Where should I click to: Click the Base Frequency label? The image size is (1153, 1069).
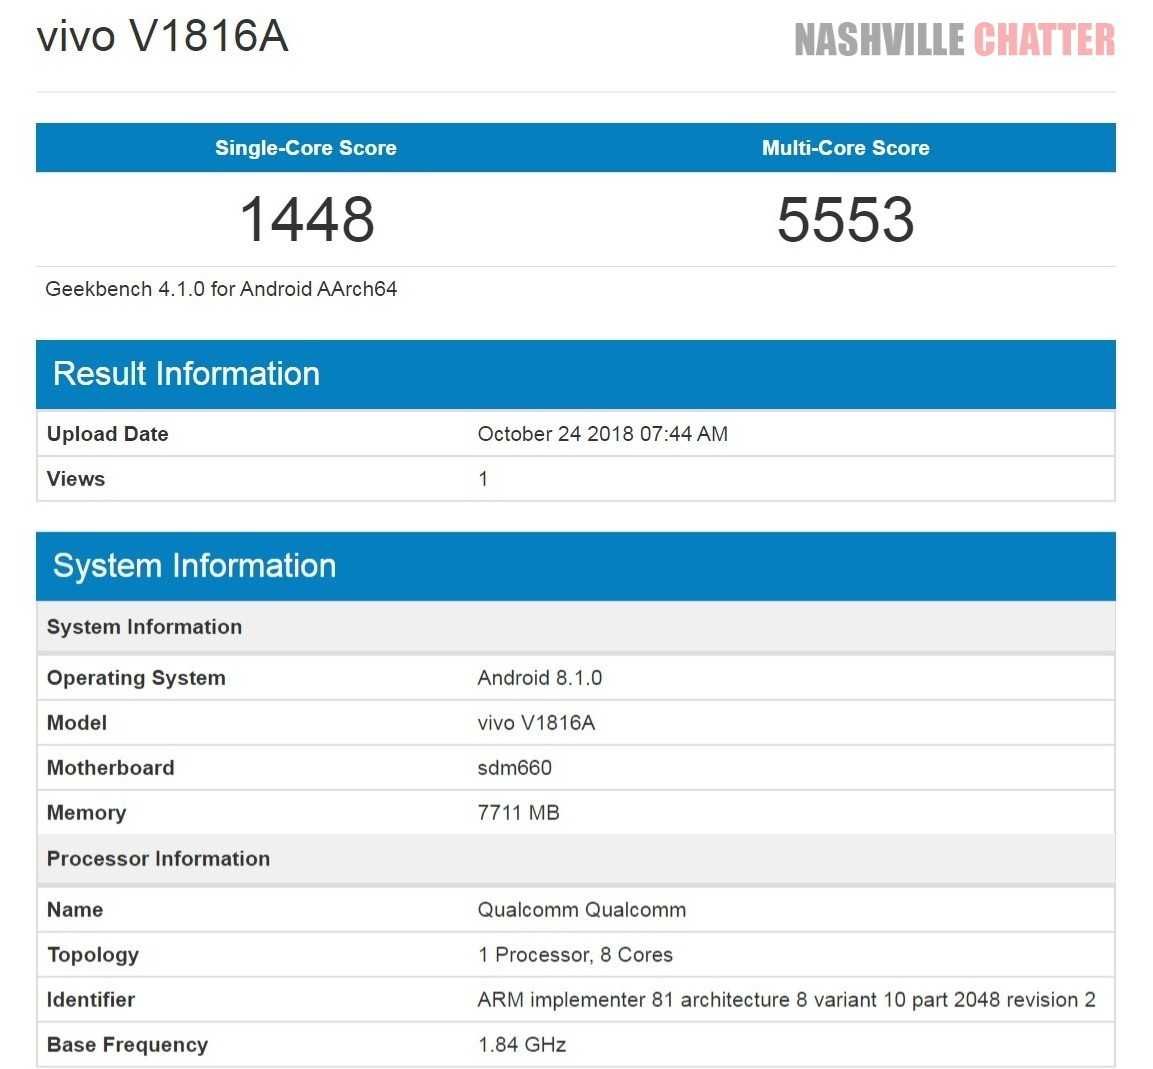(x=127, y=1044)
